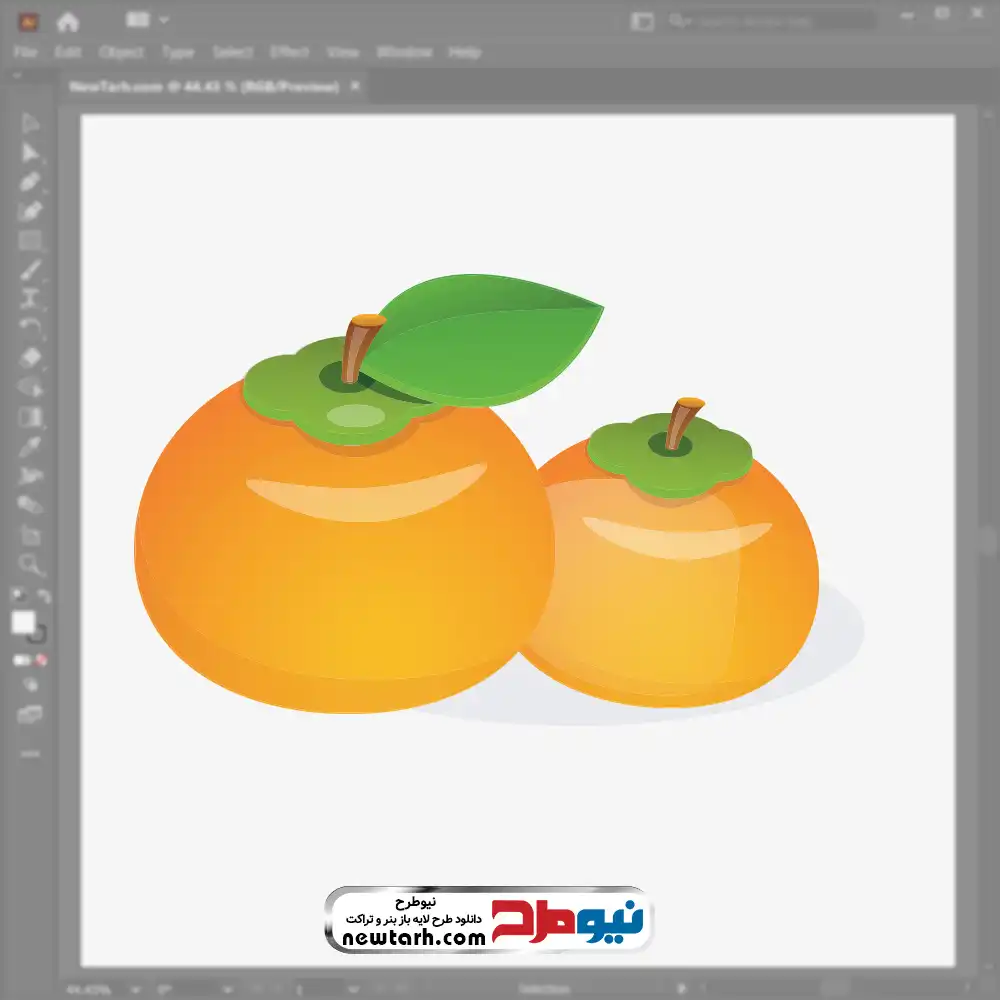Select the Eyedropper tool
The height and width of the screenshot is (1000, 1000).
tap(30, 446)
